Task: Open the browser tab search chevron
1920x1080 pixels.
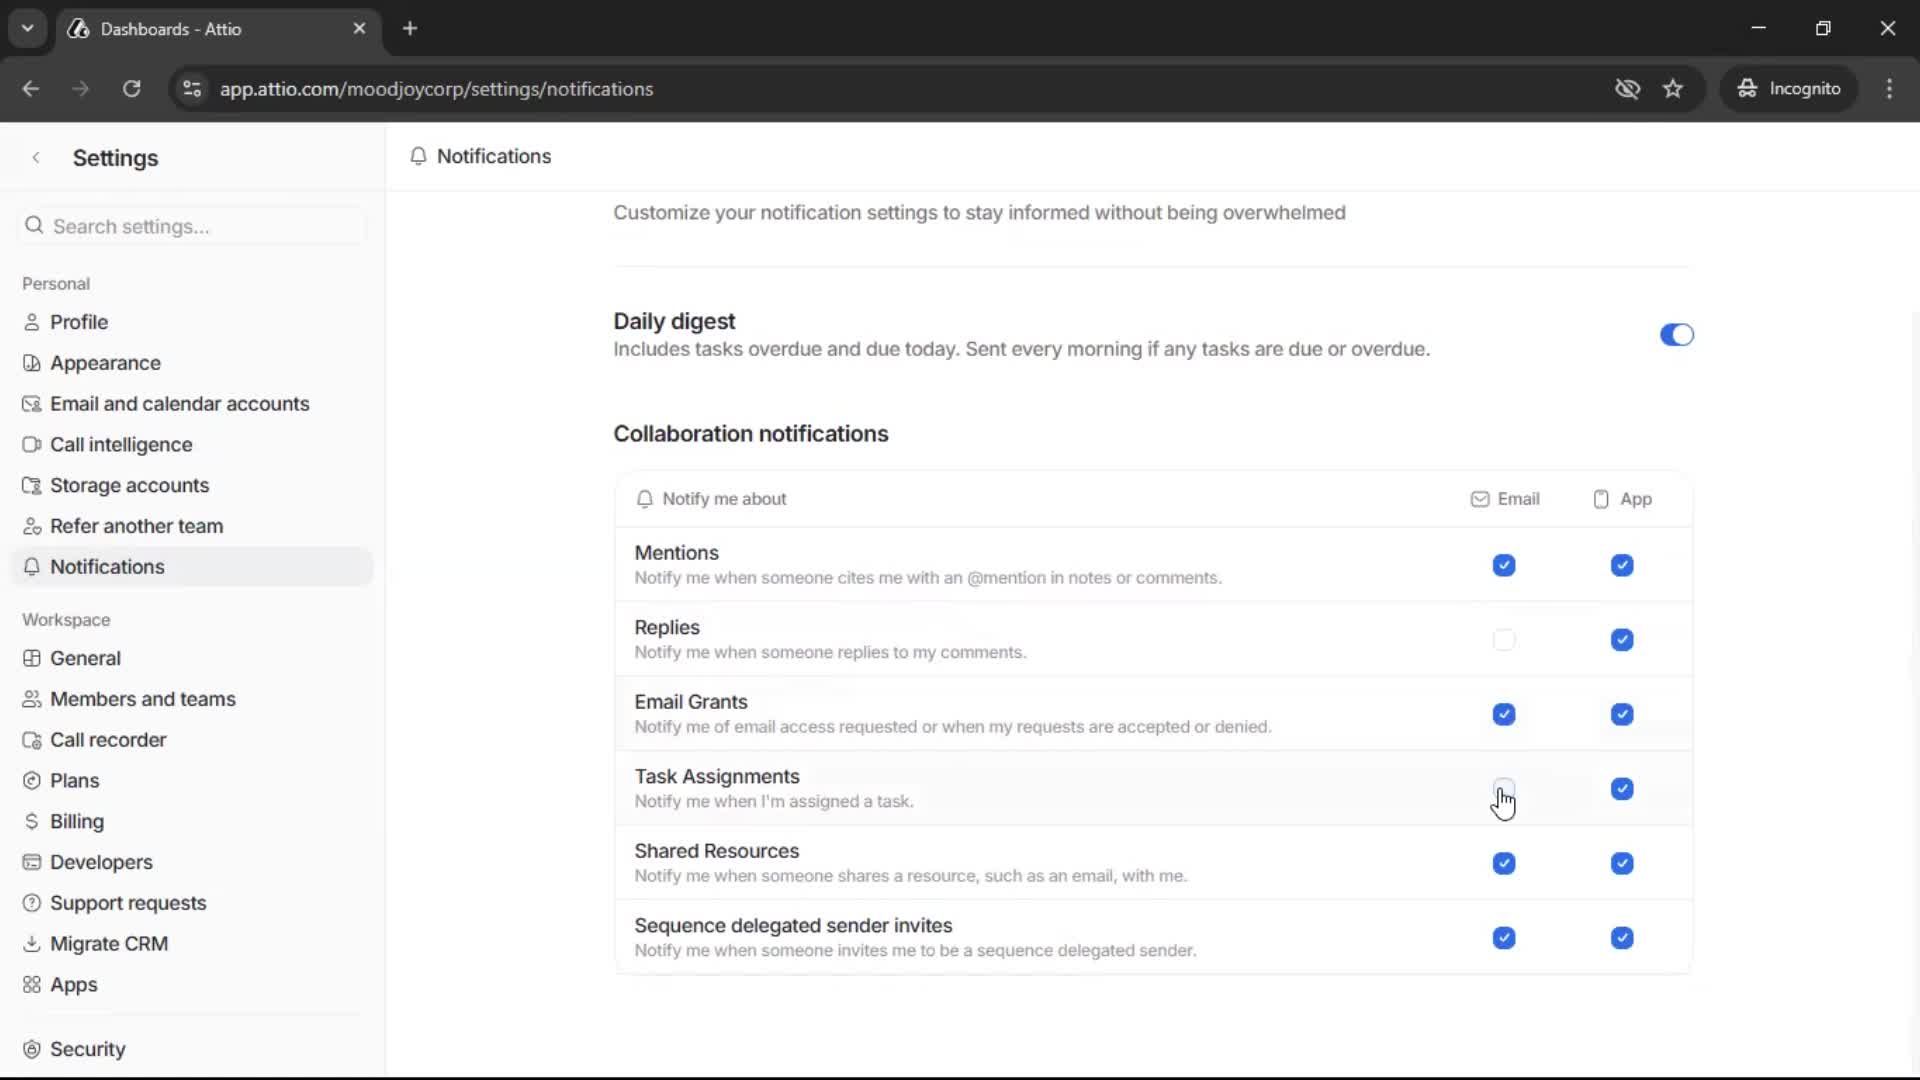Action: pyautogui.click(x=27, y=28)
